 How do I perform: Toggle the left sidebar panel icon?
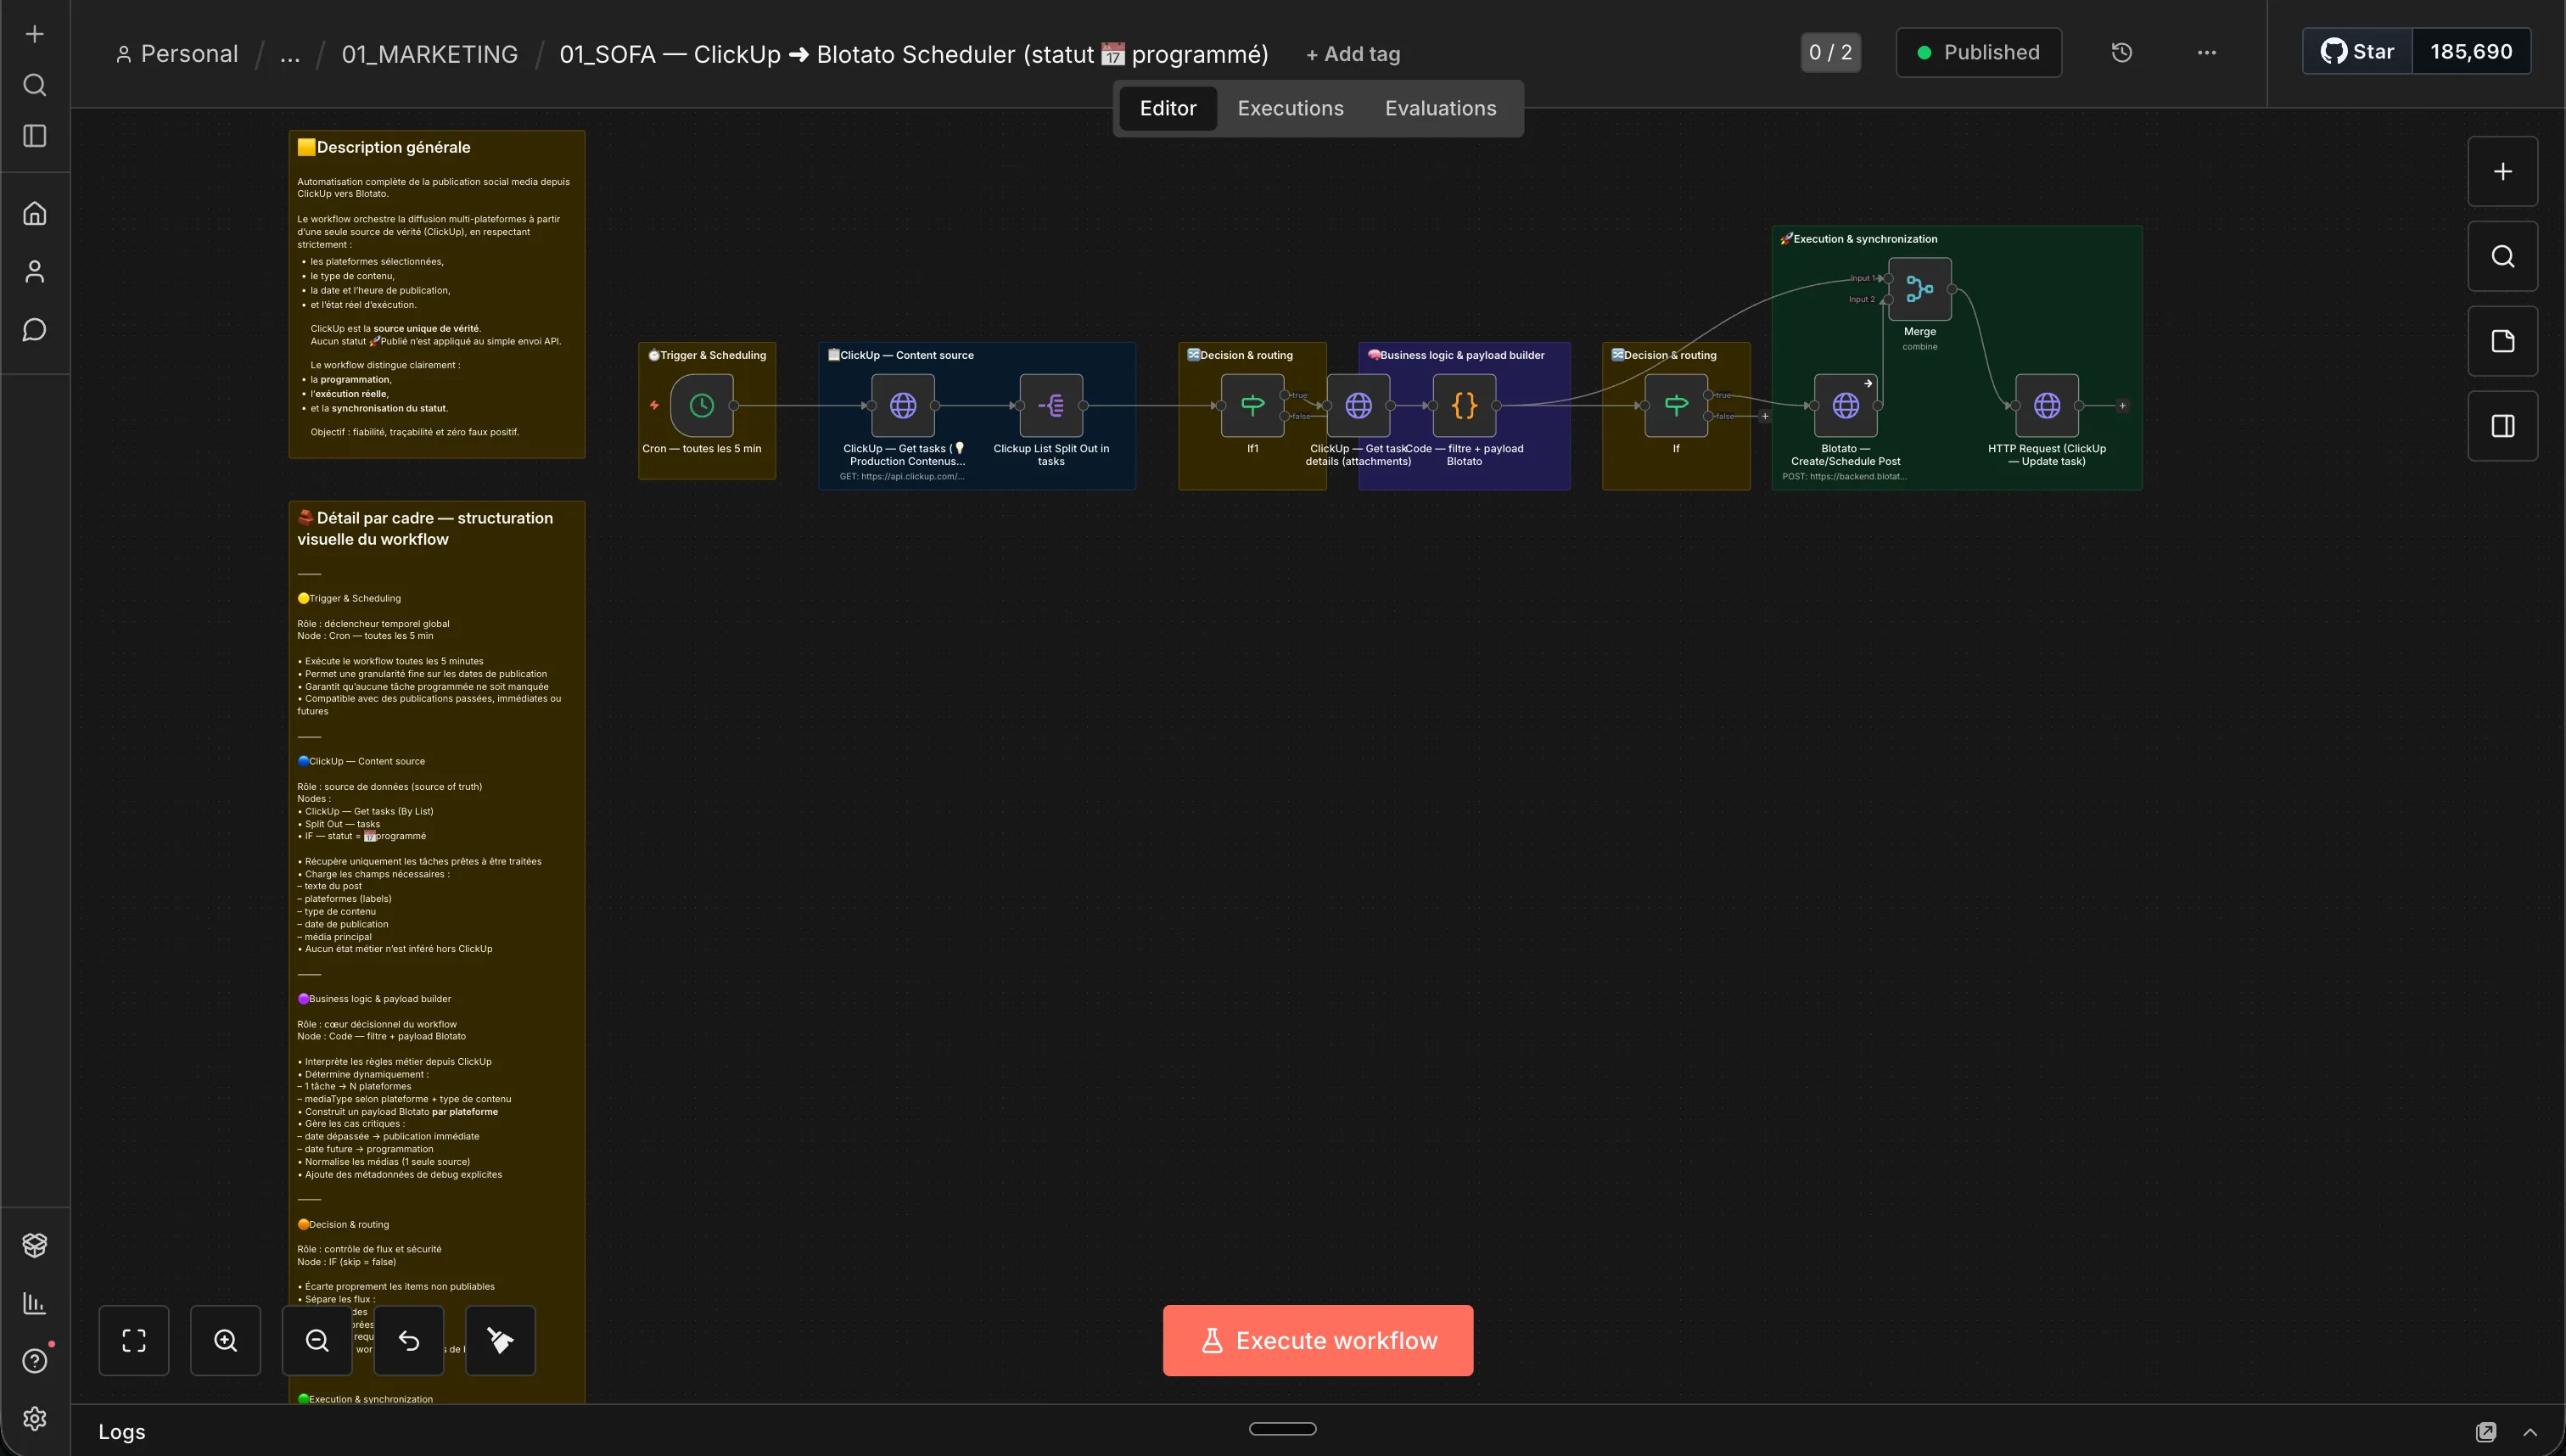35,136
